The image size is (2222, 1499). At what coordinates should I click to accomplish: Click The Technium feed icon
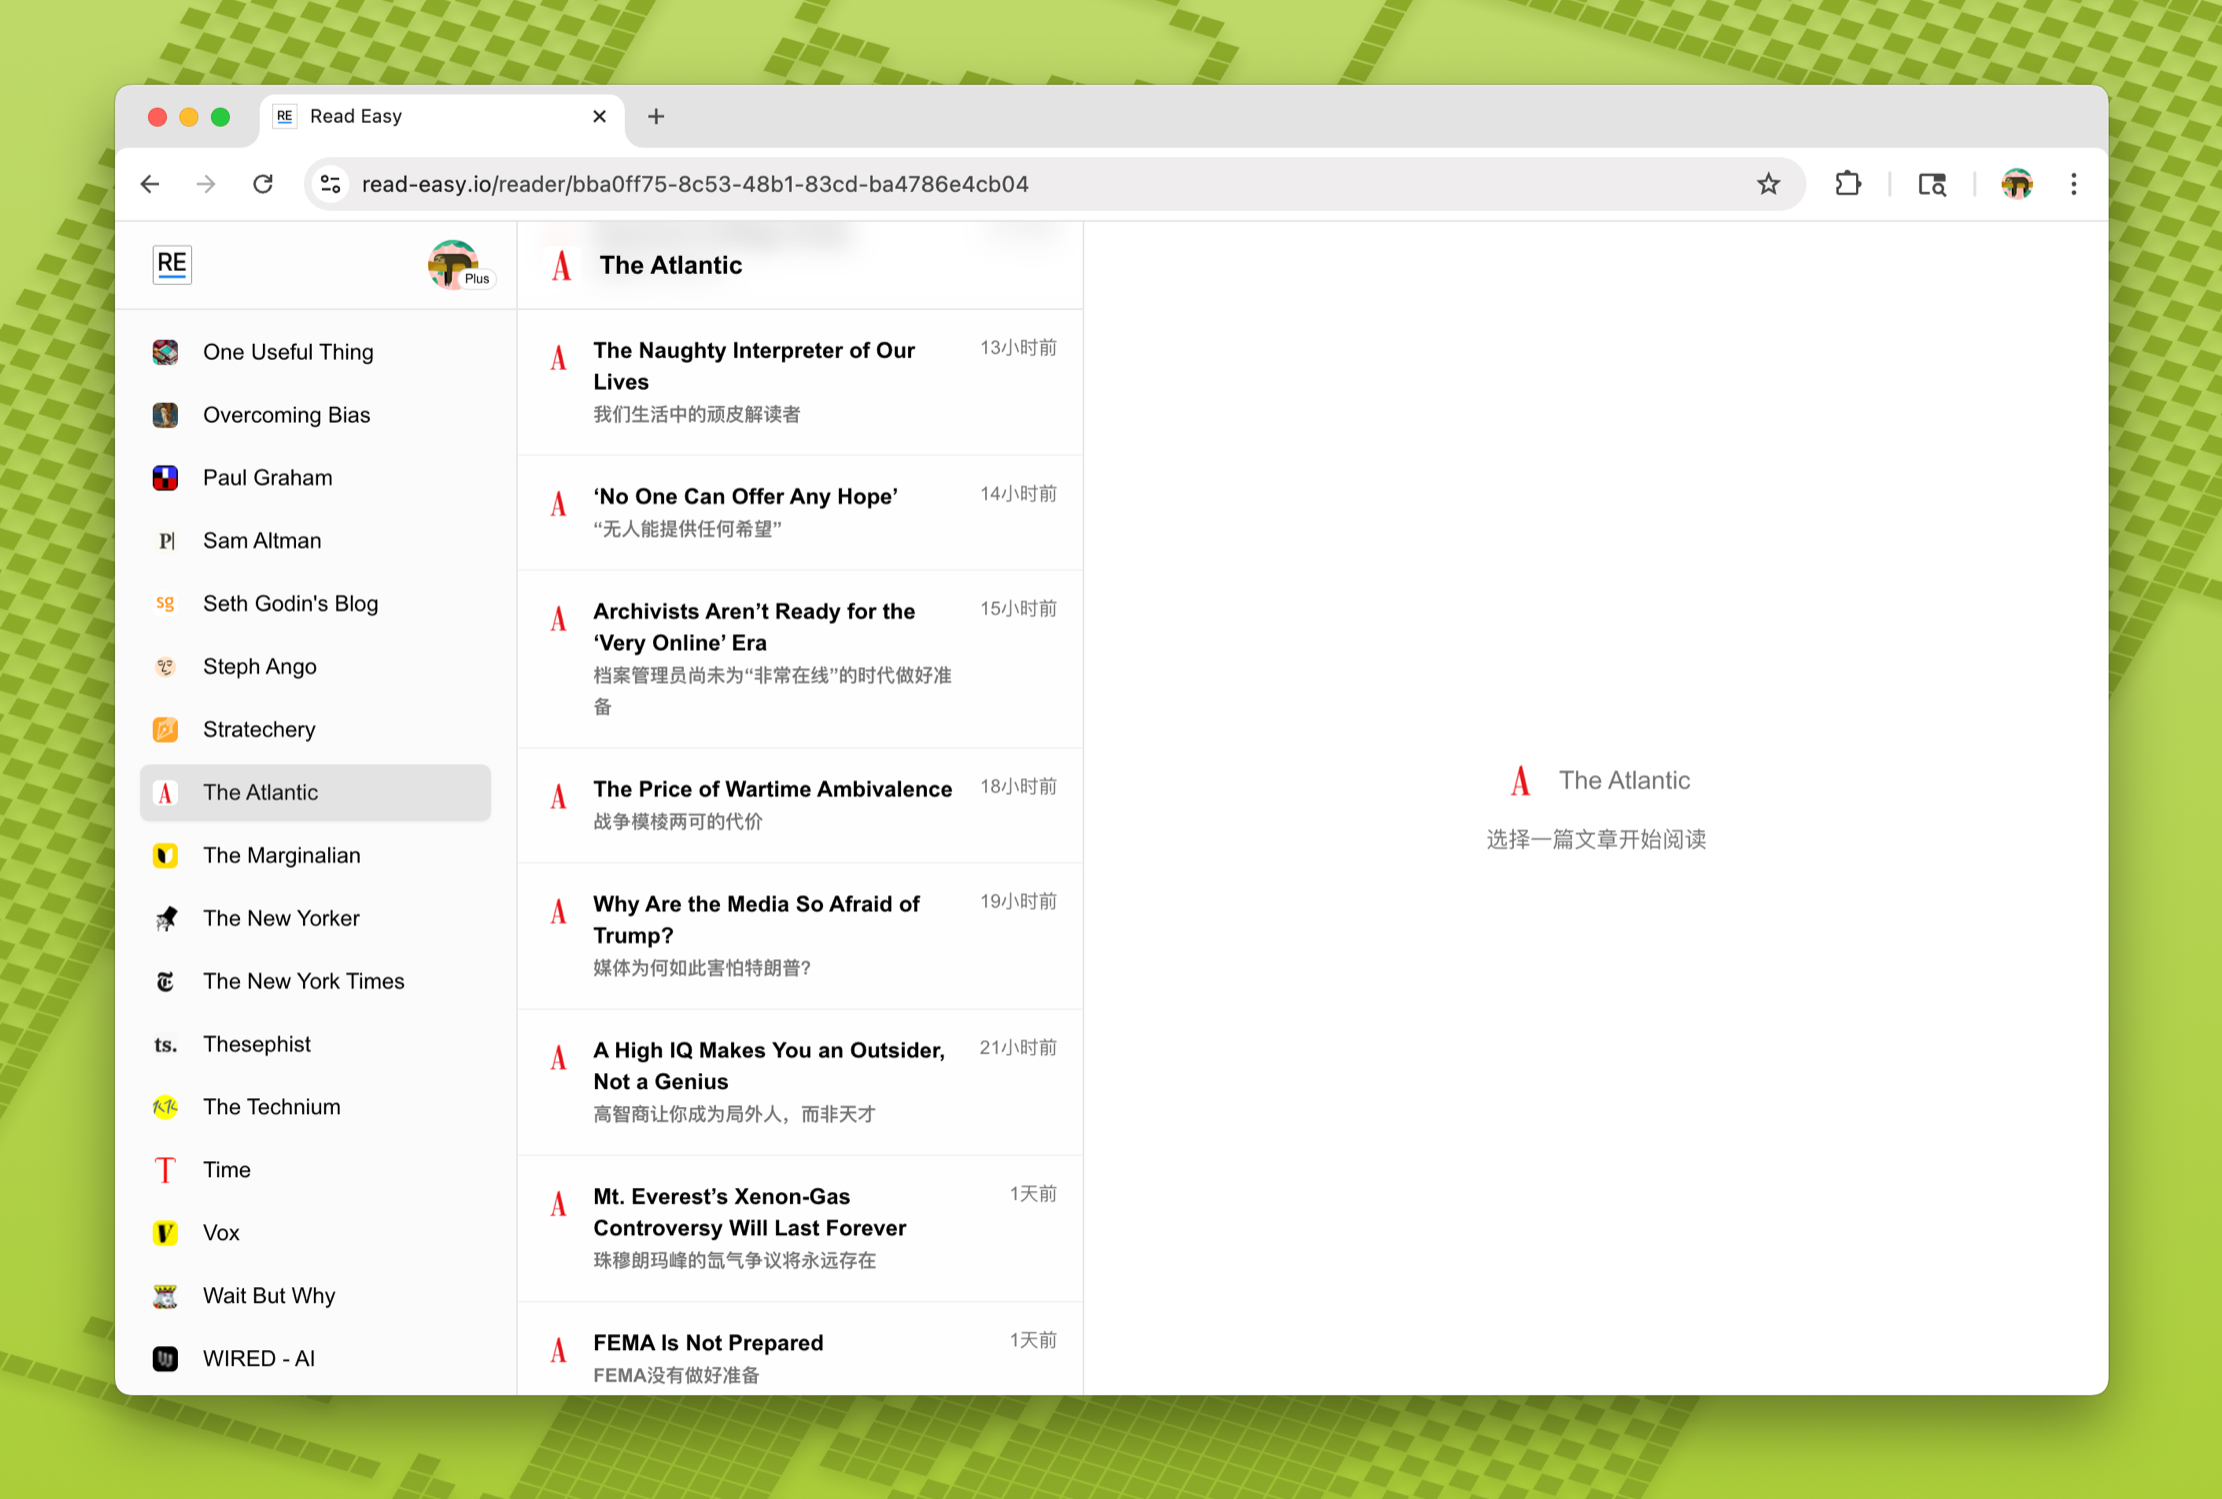[x=165, y=1108]
